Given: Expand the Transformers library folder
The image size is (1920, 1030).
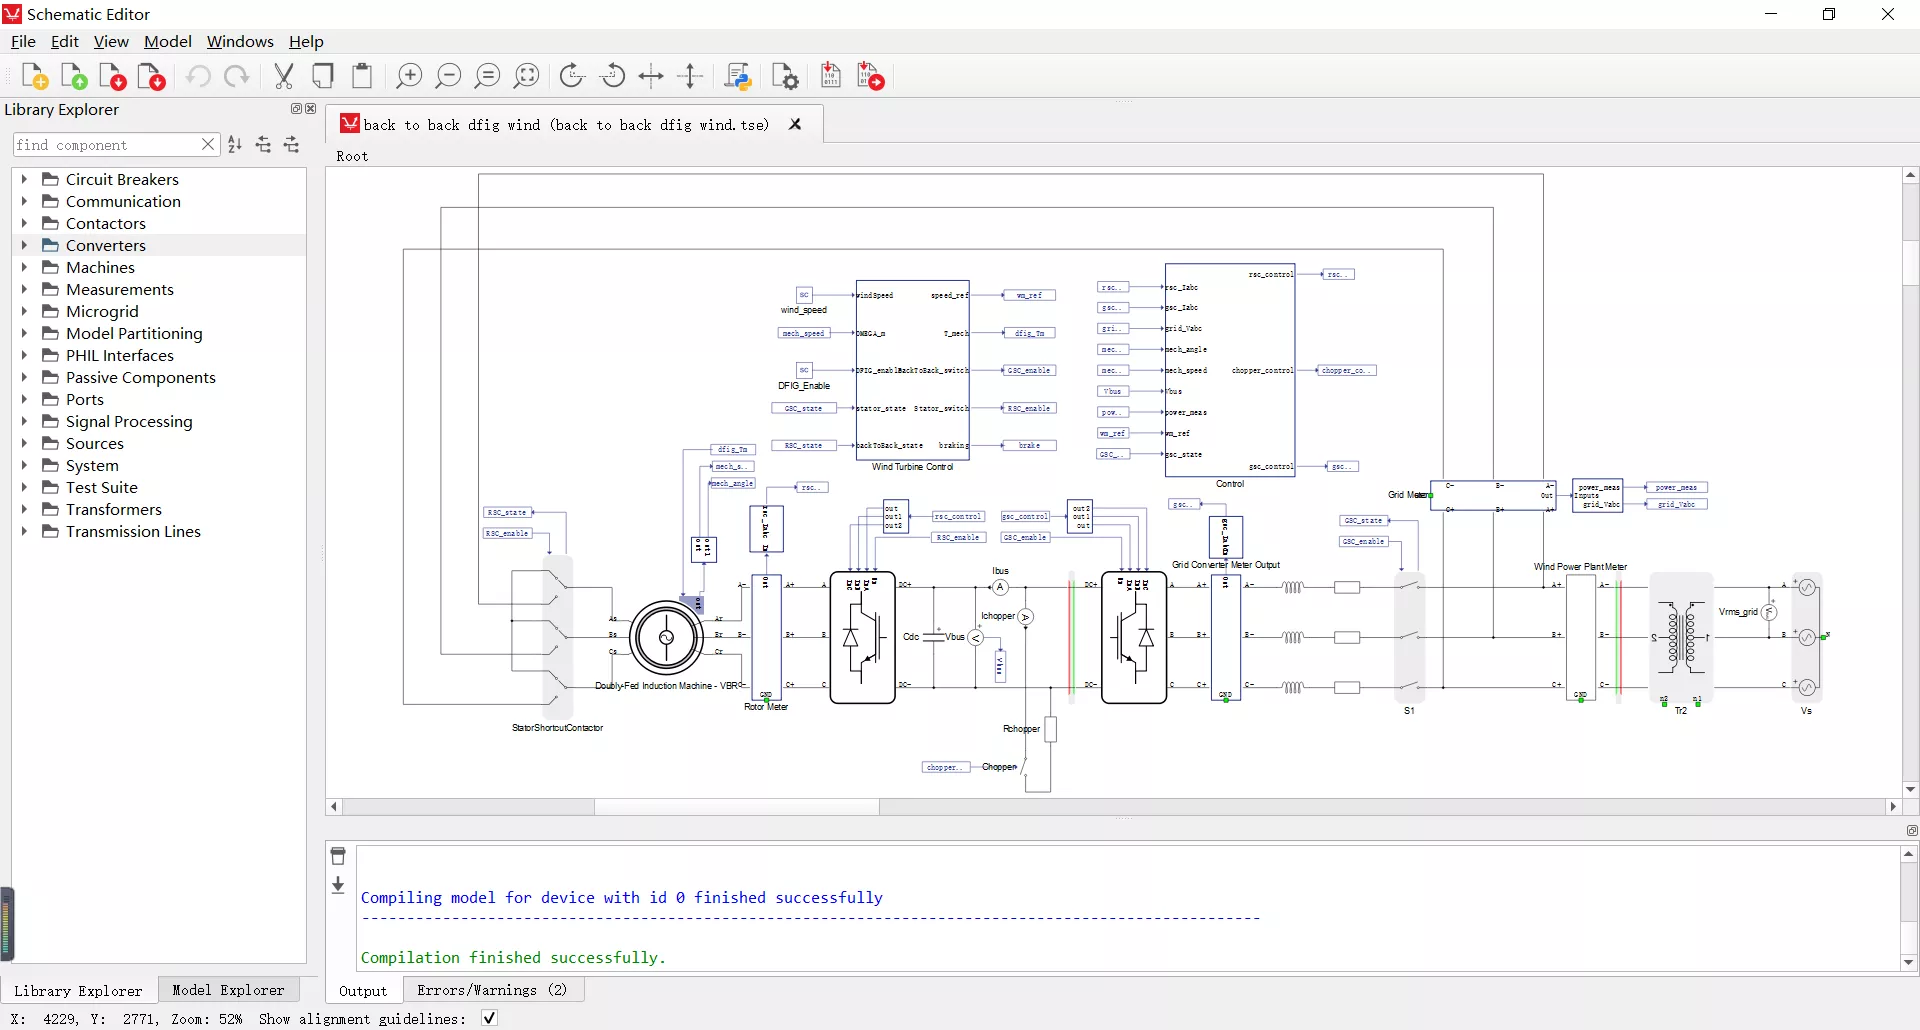Looking at the screenshot, I should (x=24, y=509).
